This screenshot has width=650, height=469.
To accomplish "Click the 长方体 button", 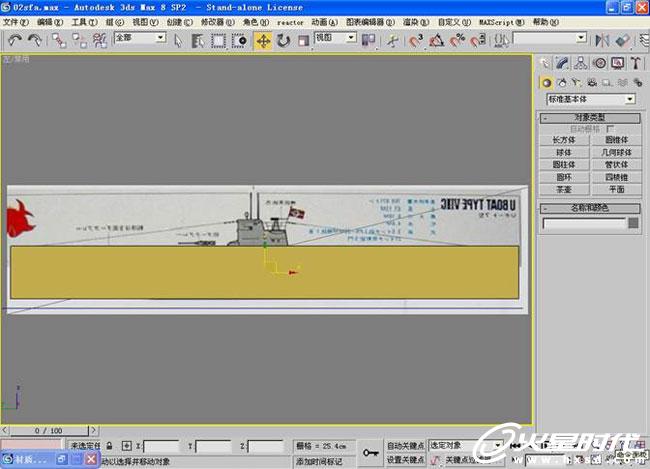I will click(564, 140).
